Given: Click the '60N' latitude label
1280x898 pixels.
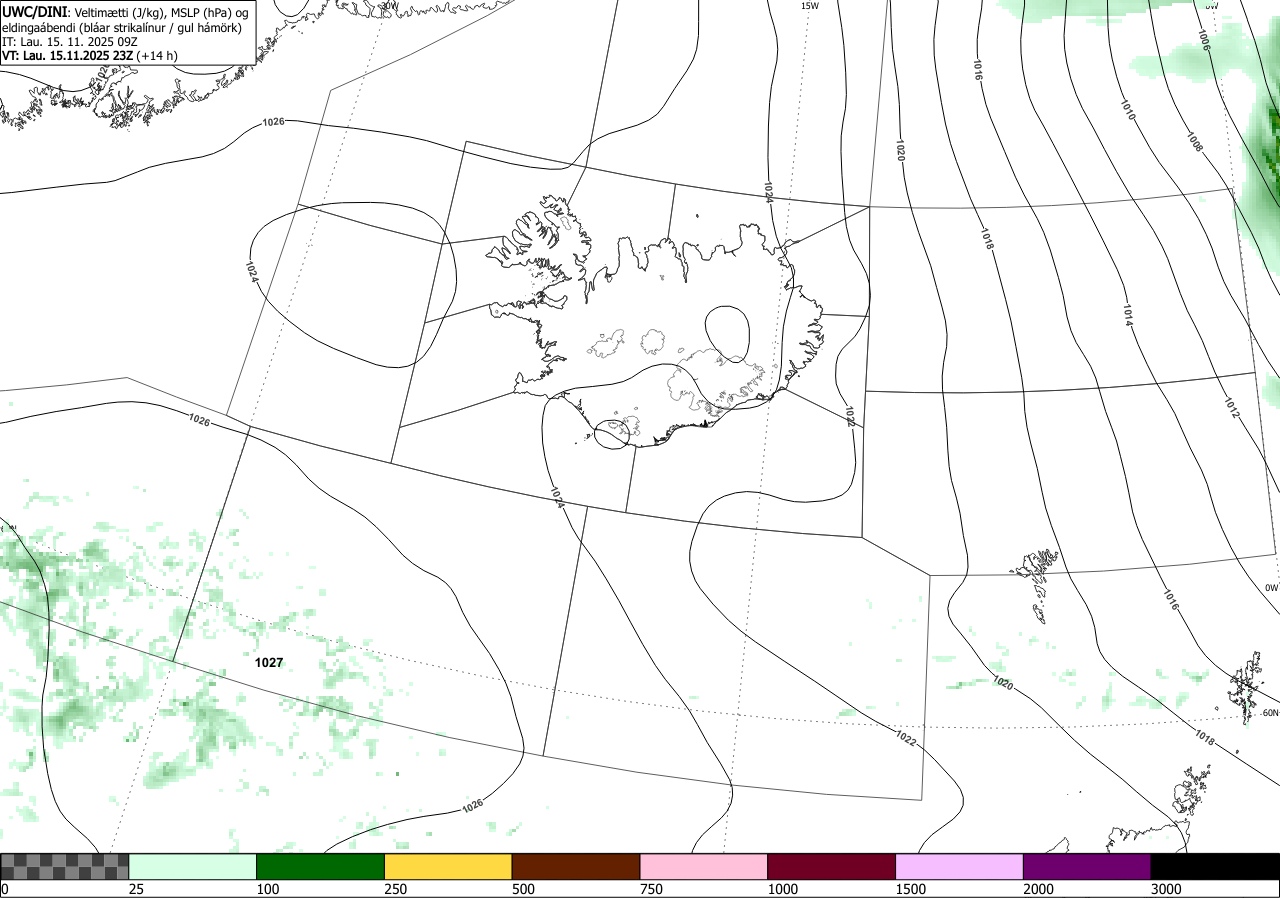Looking at the screenshot, I should pyautogui.click(x=1270, y=713).
